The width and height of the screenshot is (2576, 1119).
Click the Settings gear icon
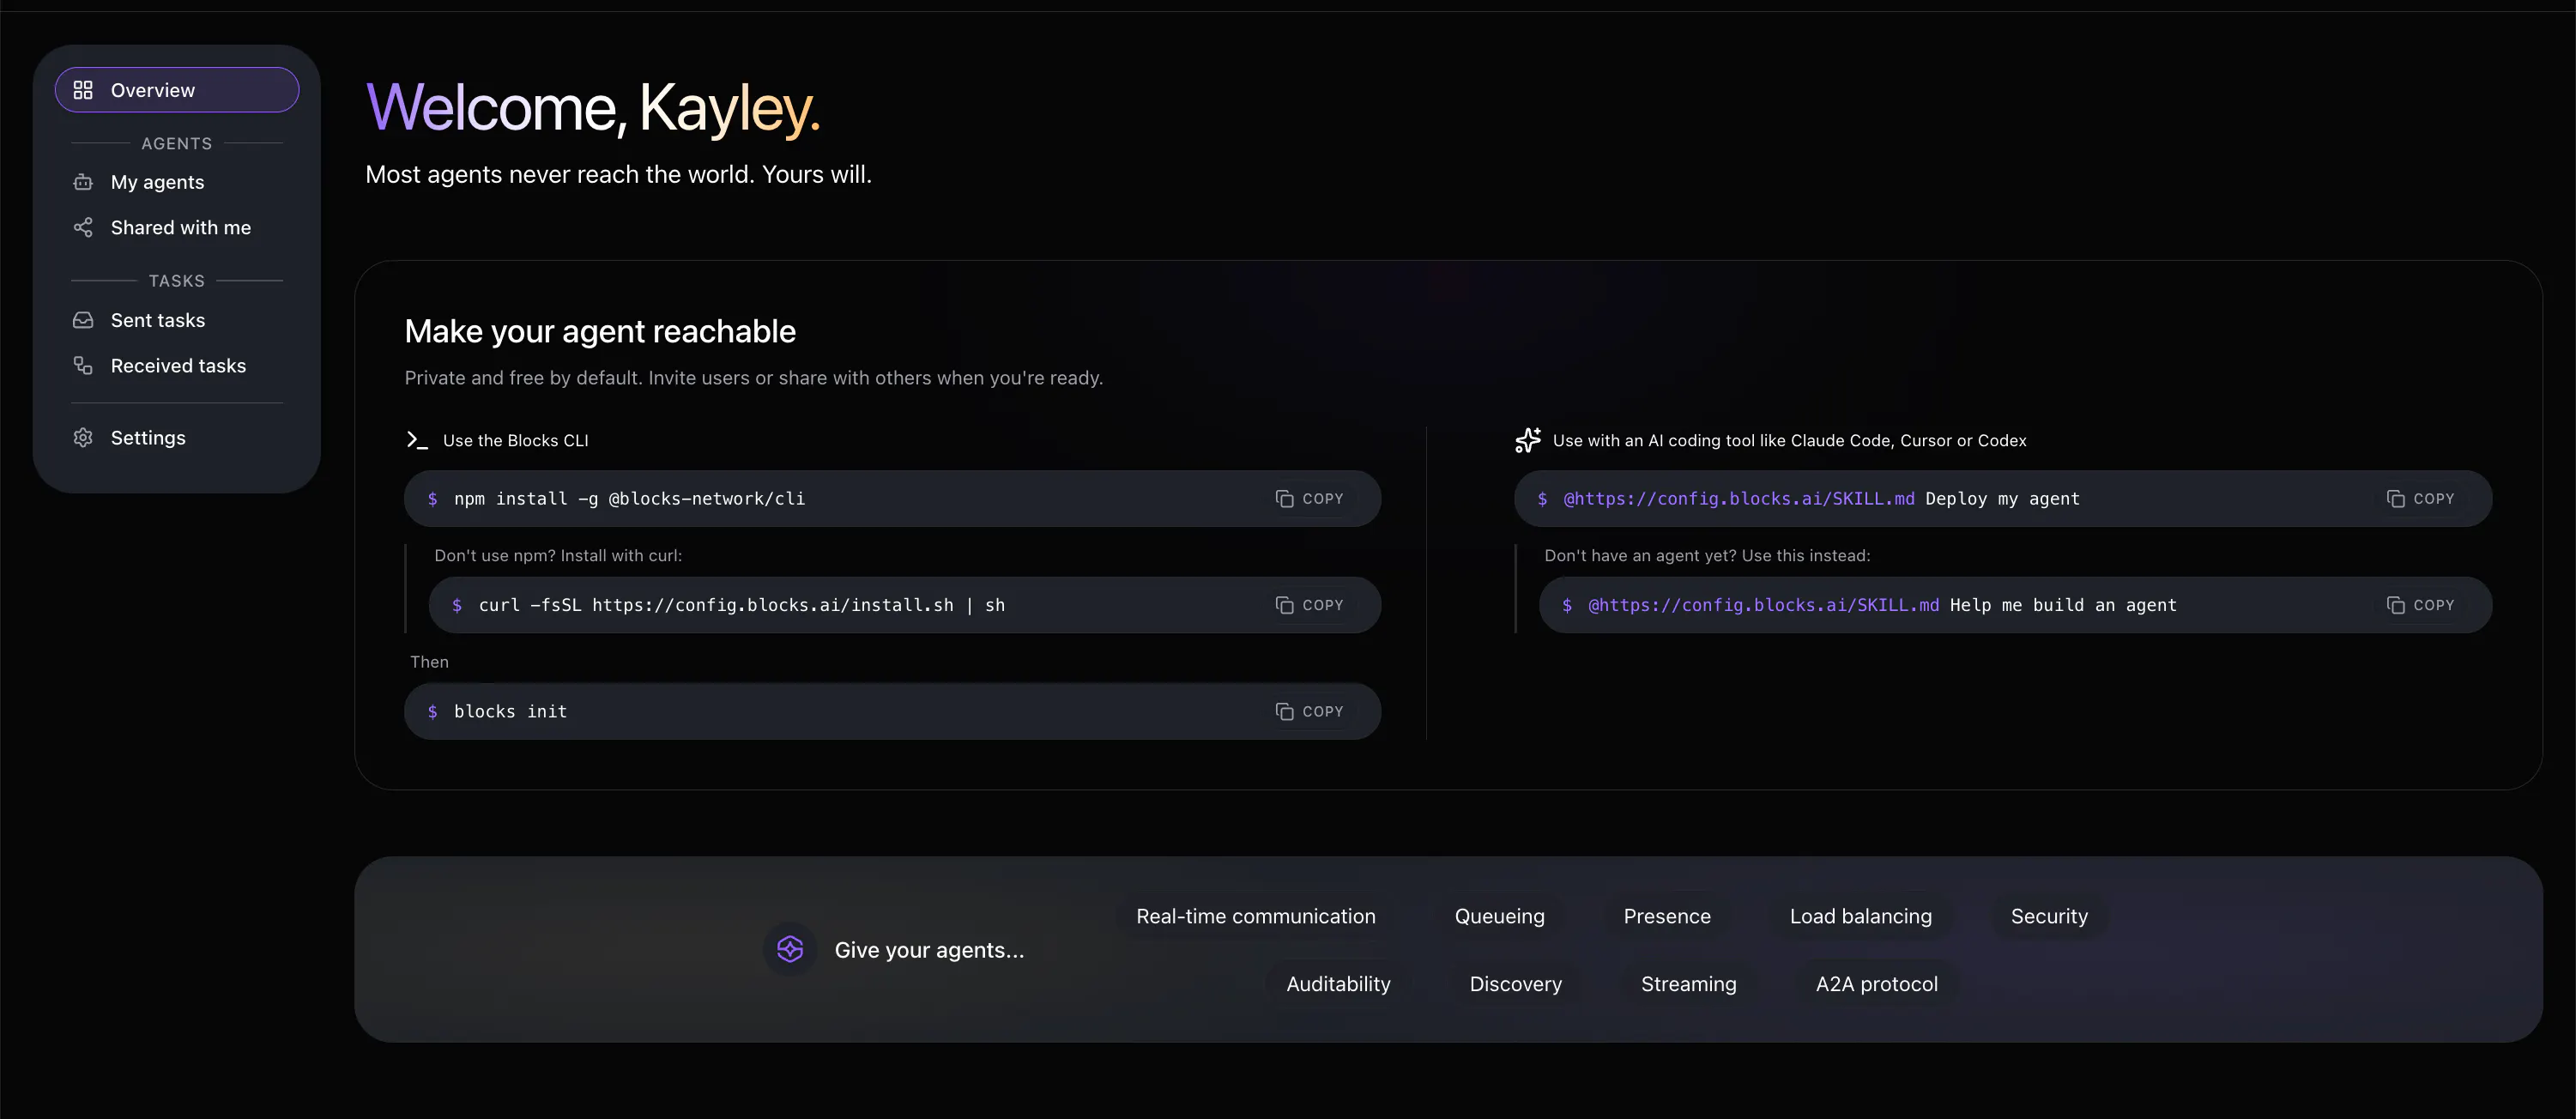pyautogui.click(x=83, y=438)
